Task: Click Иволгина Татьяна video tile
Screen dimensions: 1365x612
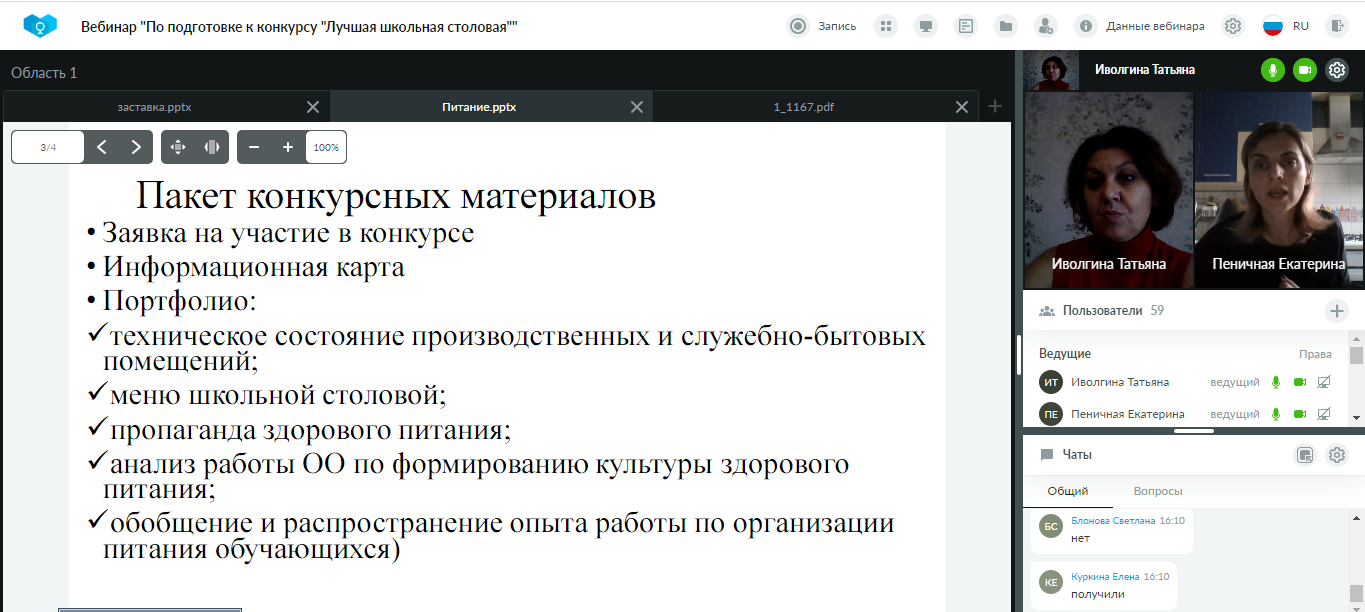Action: click(x=1108, y=191)
